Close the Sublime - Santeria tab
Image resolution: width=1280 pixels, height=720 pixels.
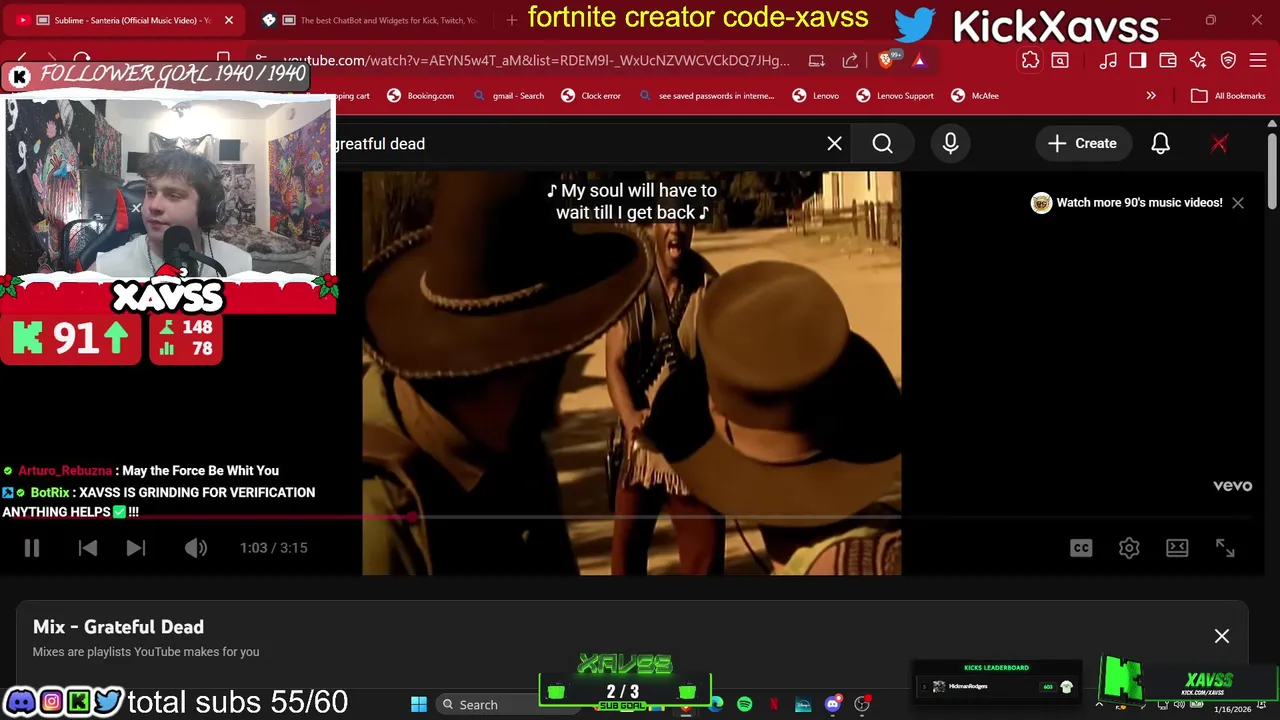pyautogui.click(x=229, y=20)
